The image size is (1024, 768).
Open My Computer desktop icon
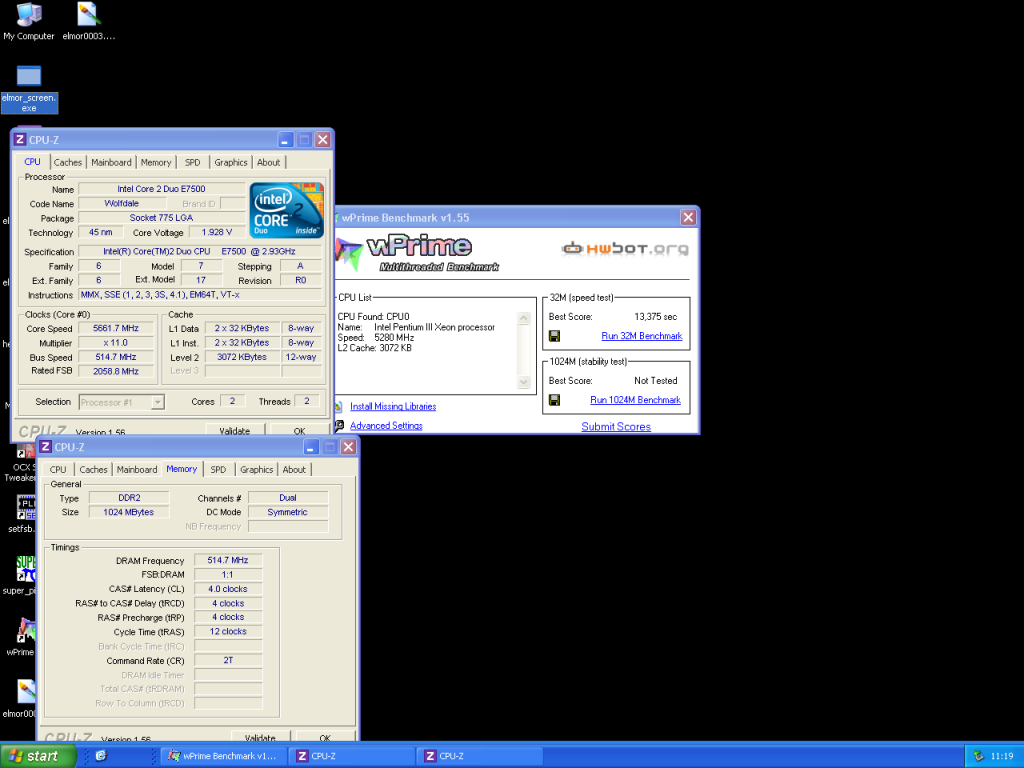(x=29, y=15)
